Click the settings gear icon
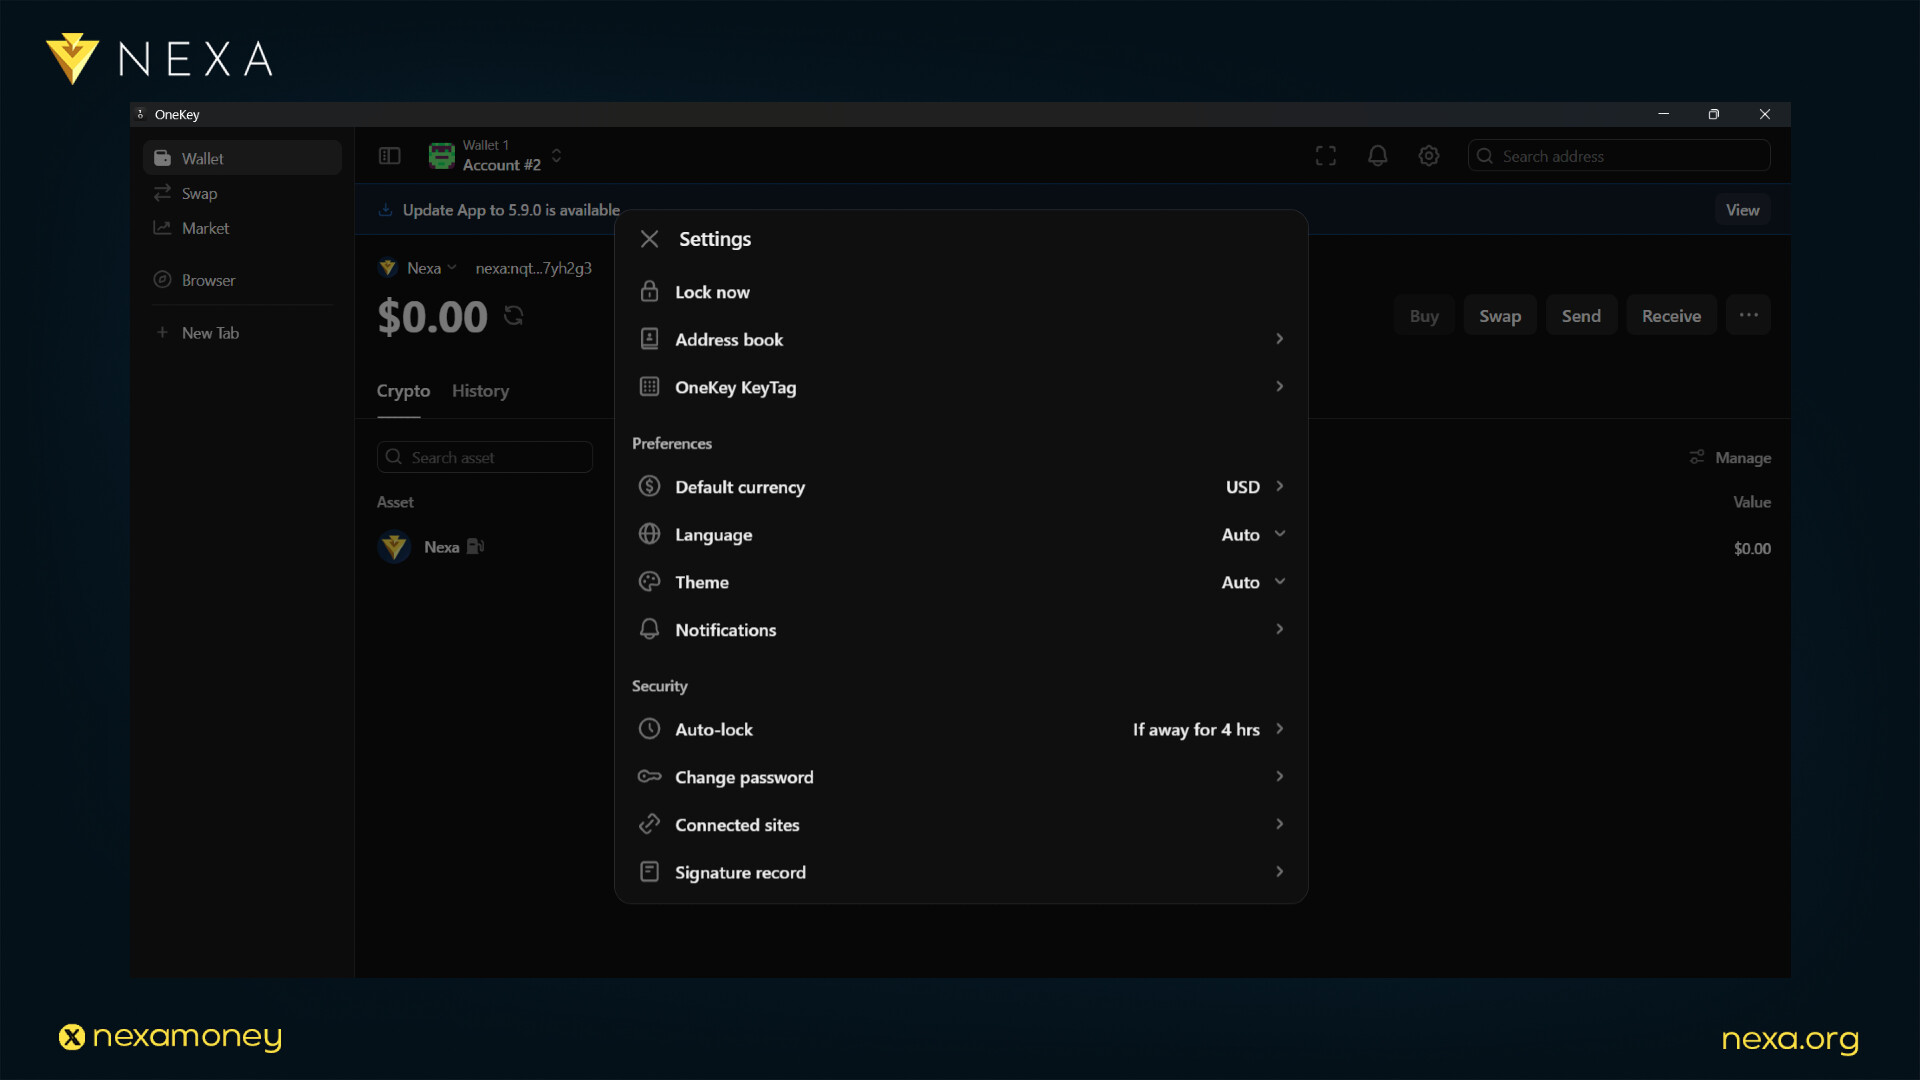 tap(1429, 156)
